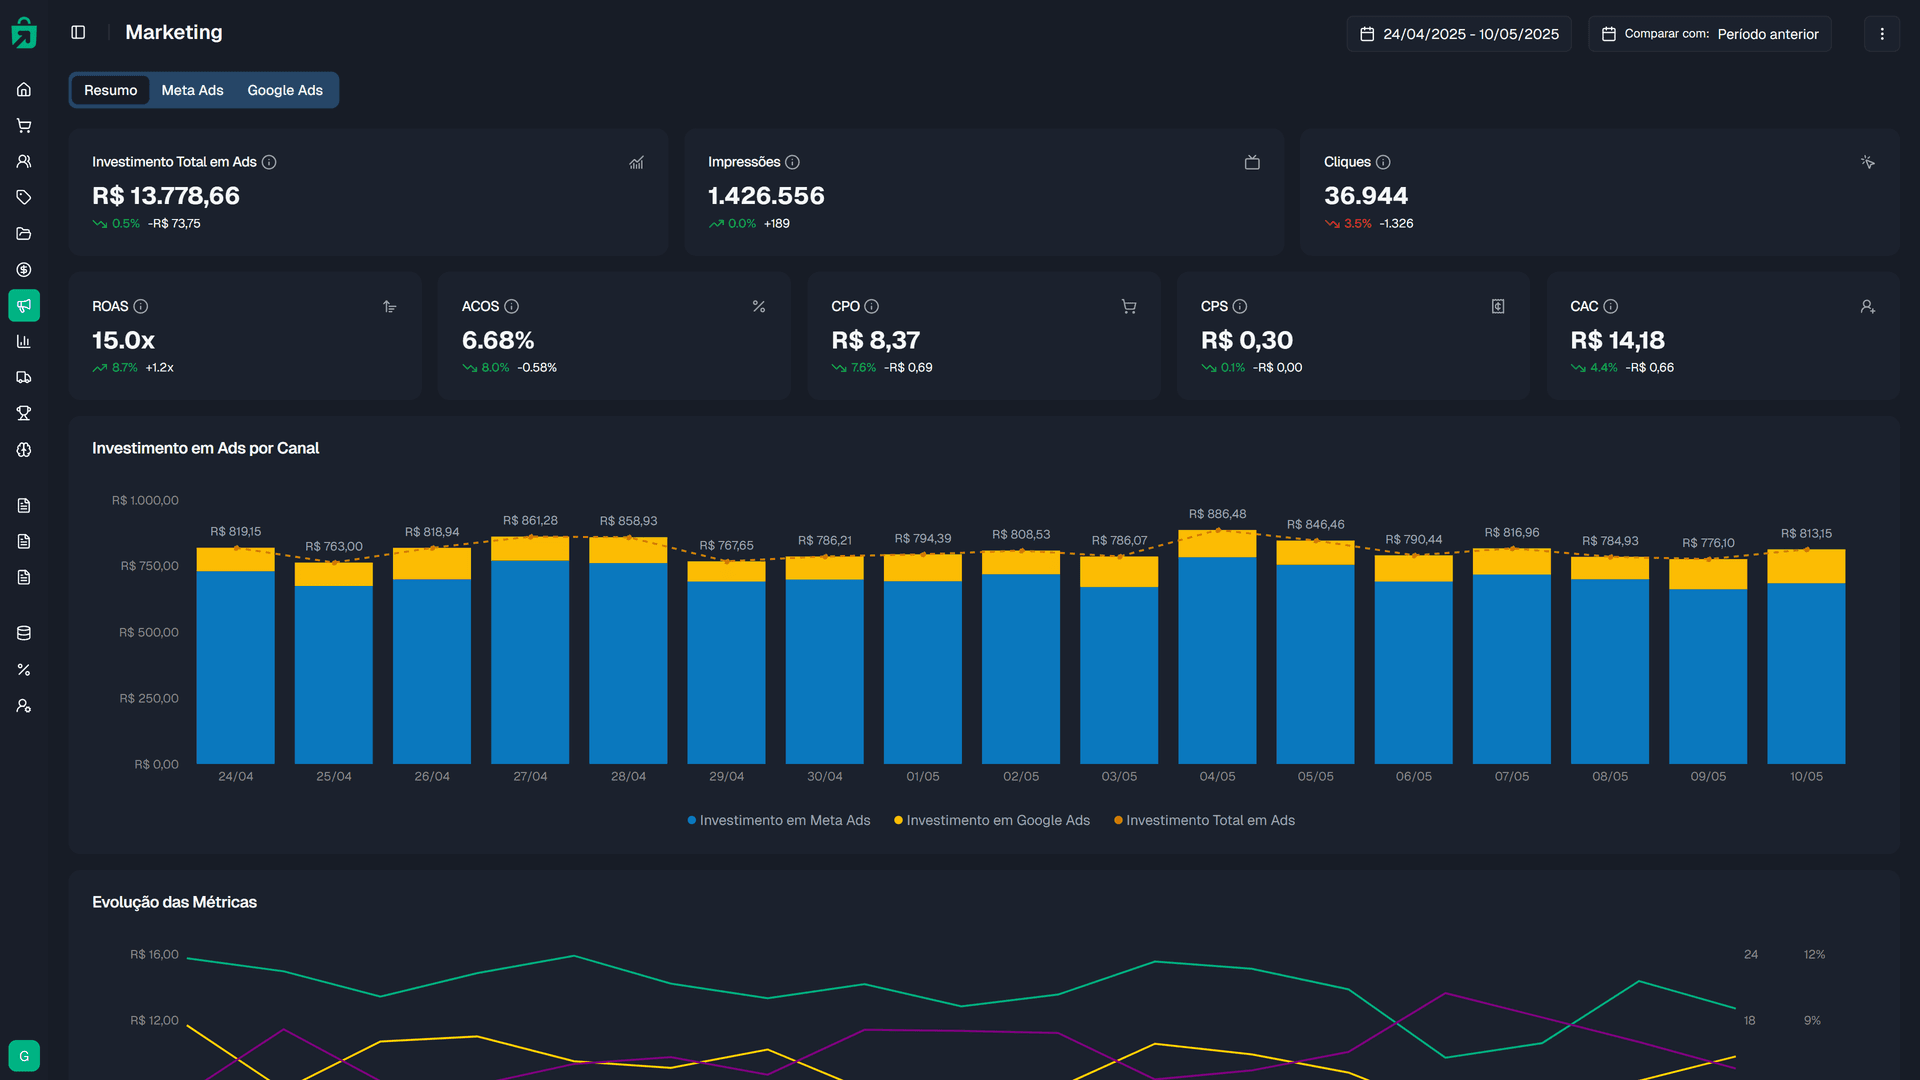Toggle the Investimento em Google Ads legend
The width and height of the screenshot is (1920, 1080).
point(991,820)
